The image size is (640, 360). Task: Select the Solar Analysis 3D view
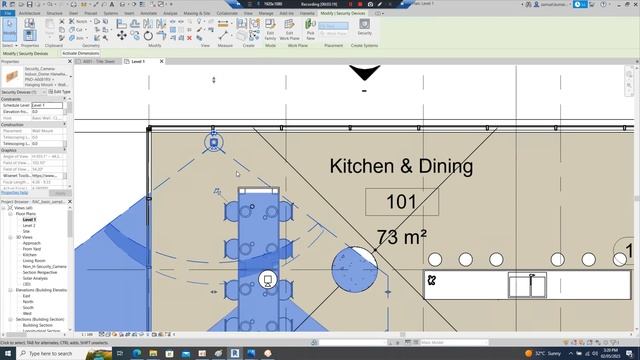35,278
